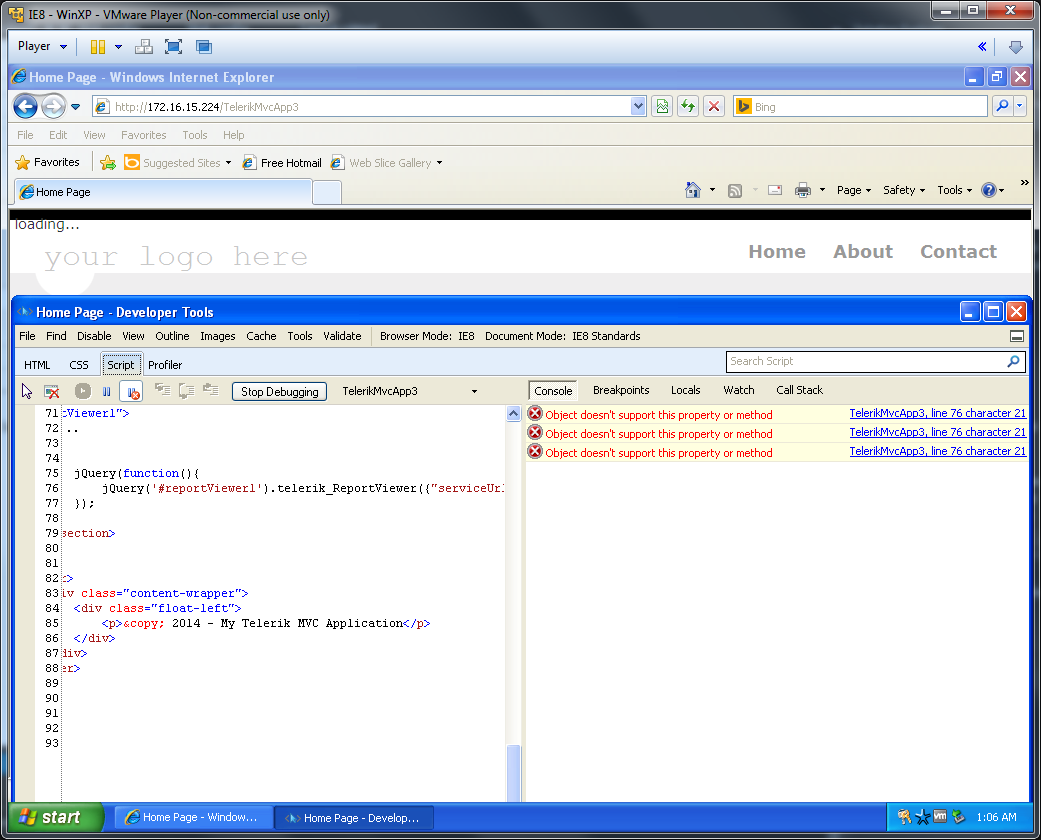
Task: Activate the select element by click arrow
Action: [27, 391]
